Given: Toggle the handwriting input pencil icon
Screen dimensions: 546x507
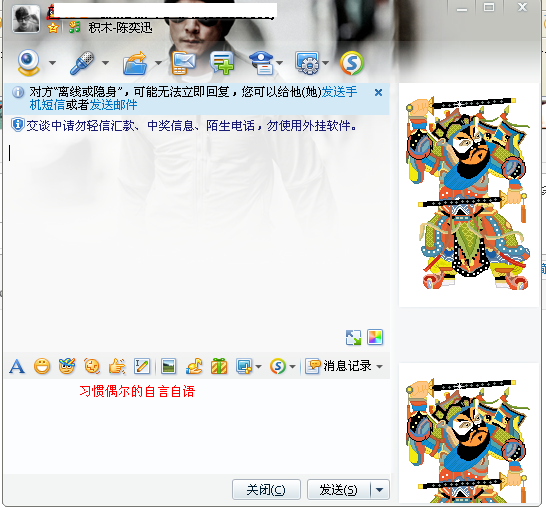Looking at the screenshot, I should click(142, 366).
